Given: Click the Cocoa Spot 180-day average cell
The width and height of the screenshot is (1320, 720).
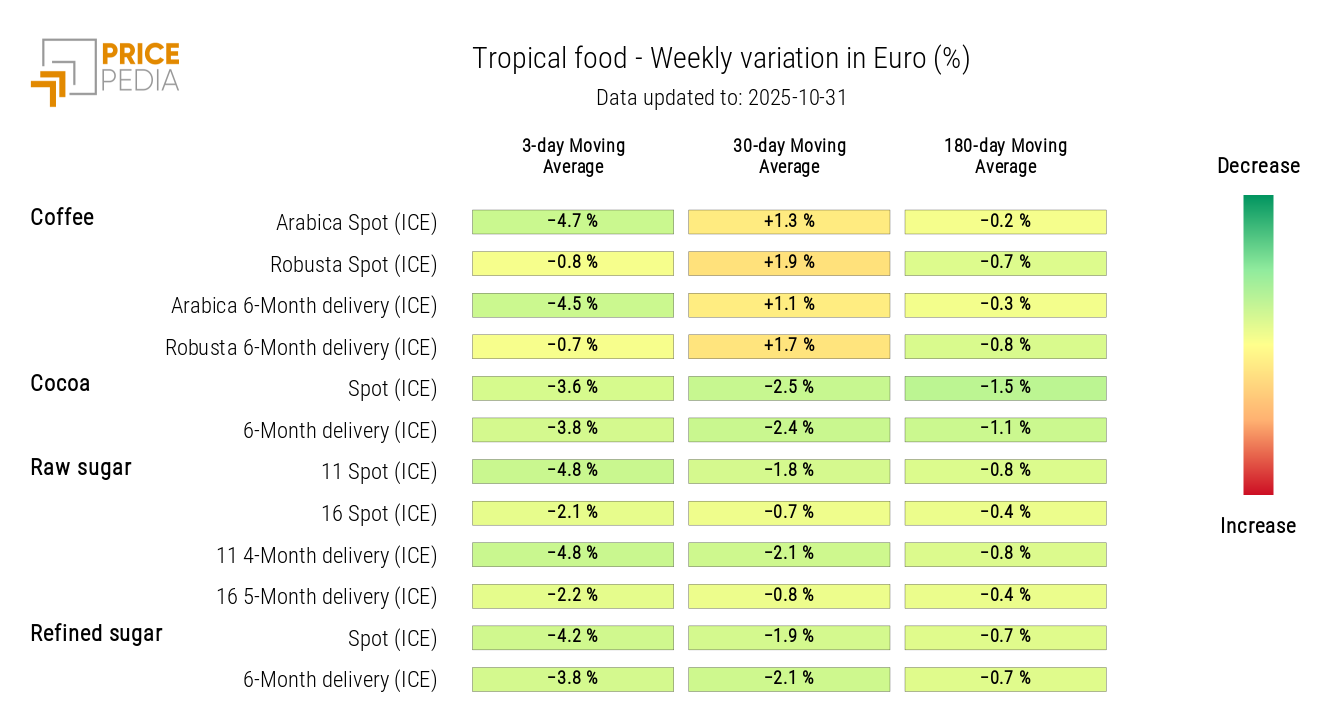Looking at the screenshot, I should tap(1005, 388).
